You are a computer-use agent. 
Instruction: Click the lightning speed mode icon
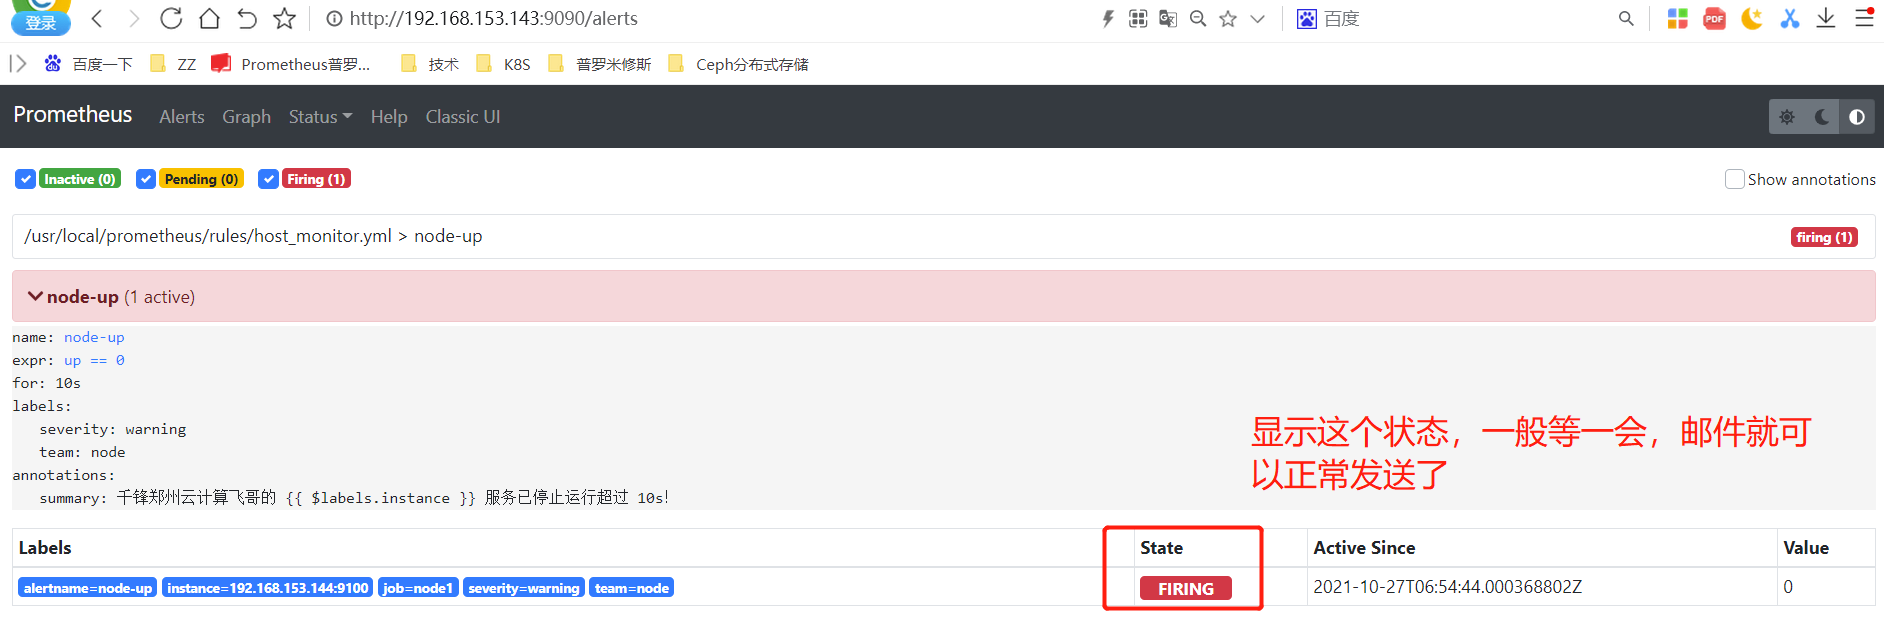pos(1108,18)
